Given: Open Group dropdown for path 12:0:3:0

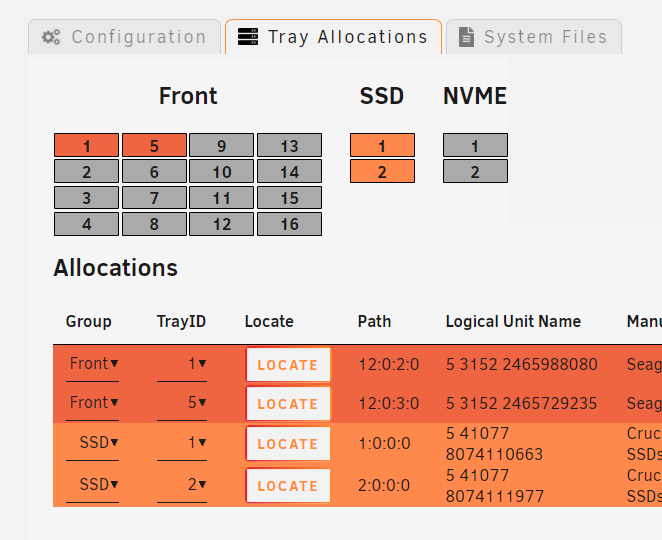Looking at the screenshot, I should (x=92, y=403).
